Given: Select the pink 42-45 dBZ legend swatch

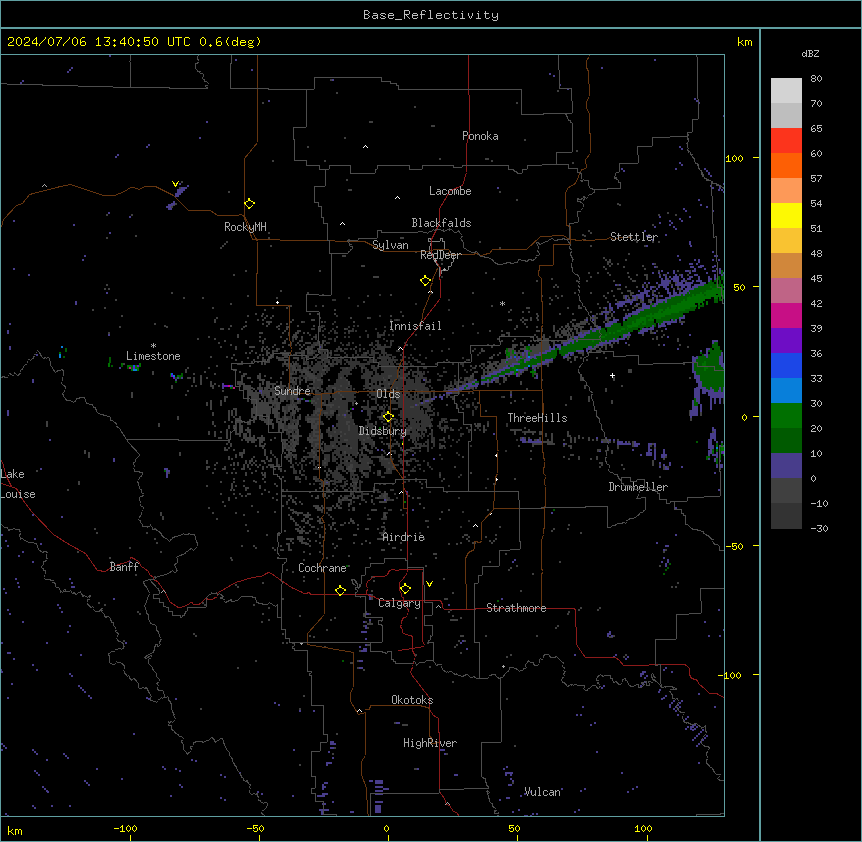Looking at the screenshot, I should click(786, 291).
